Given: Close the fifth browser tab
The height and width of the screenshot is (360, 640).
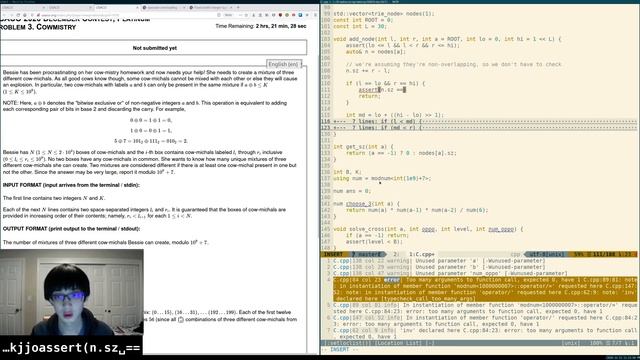Looking at the screenshot, I should pyautogui.click(x=231, y=7).
